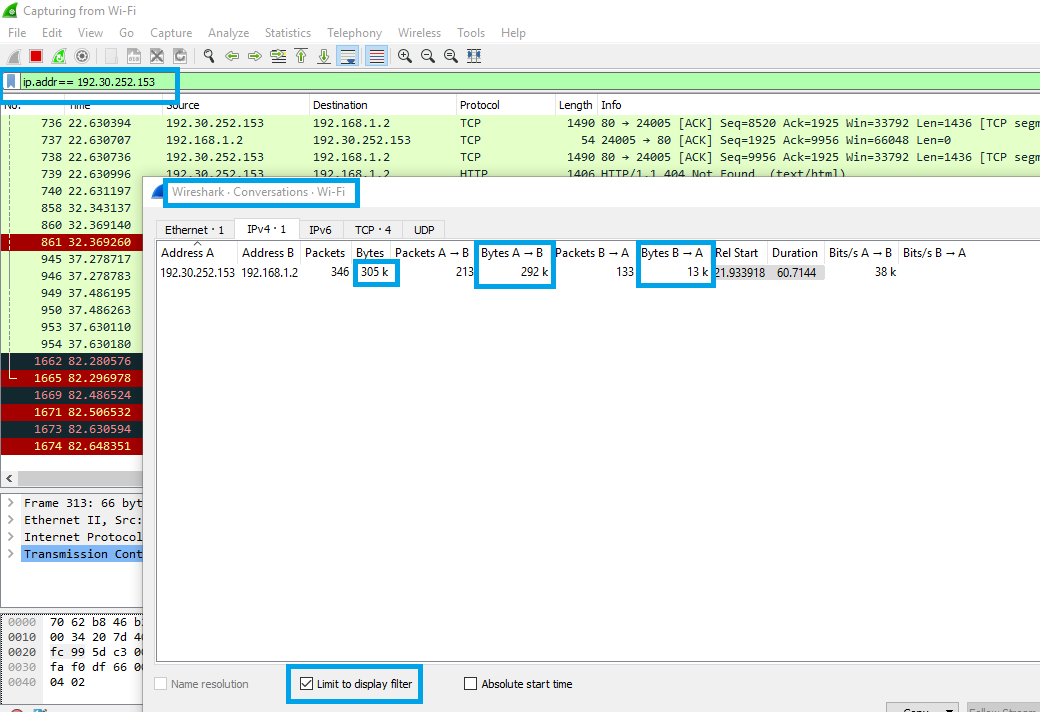
Task: Click the start capture shark fin icon
Action: [14, 56]
